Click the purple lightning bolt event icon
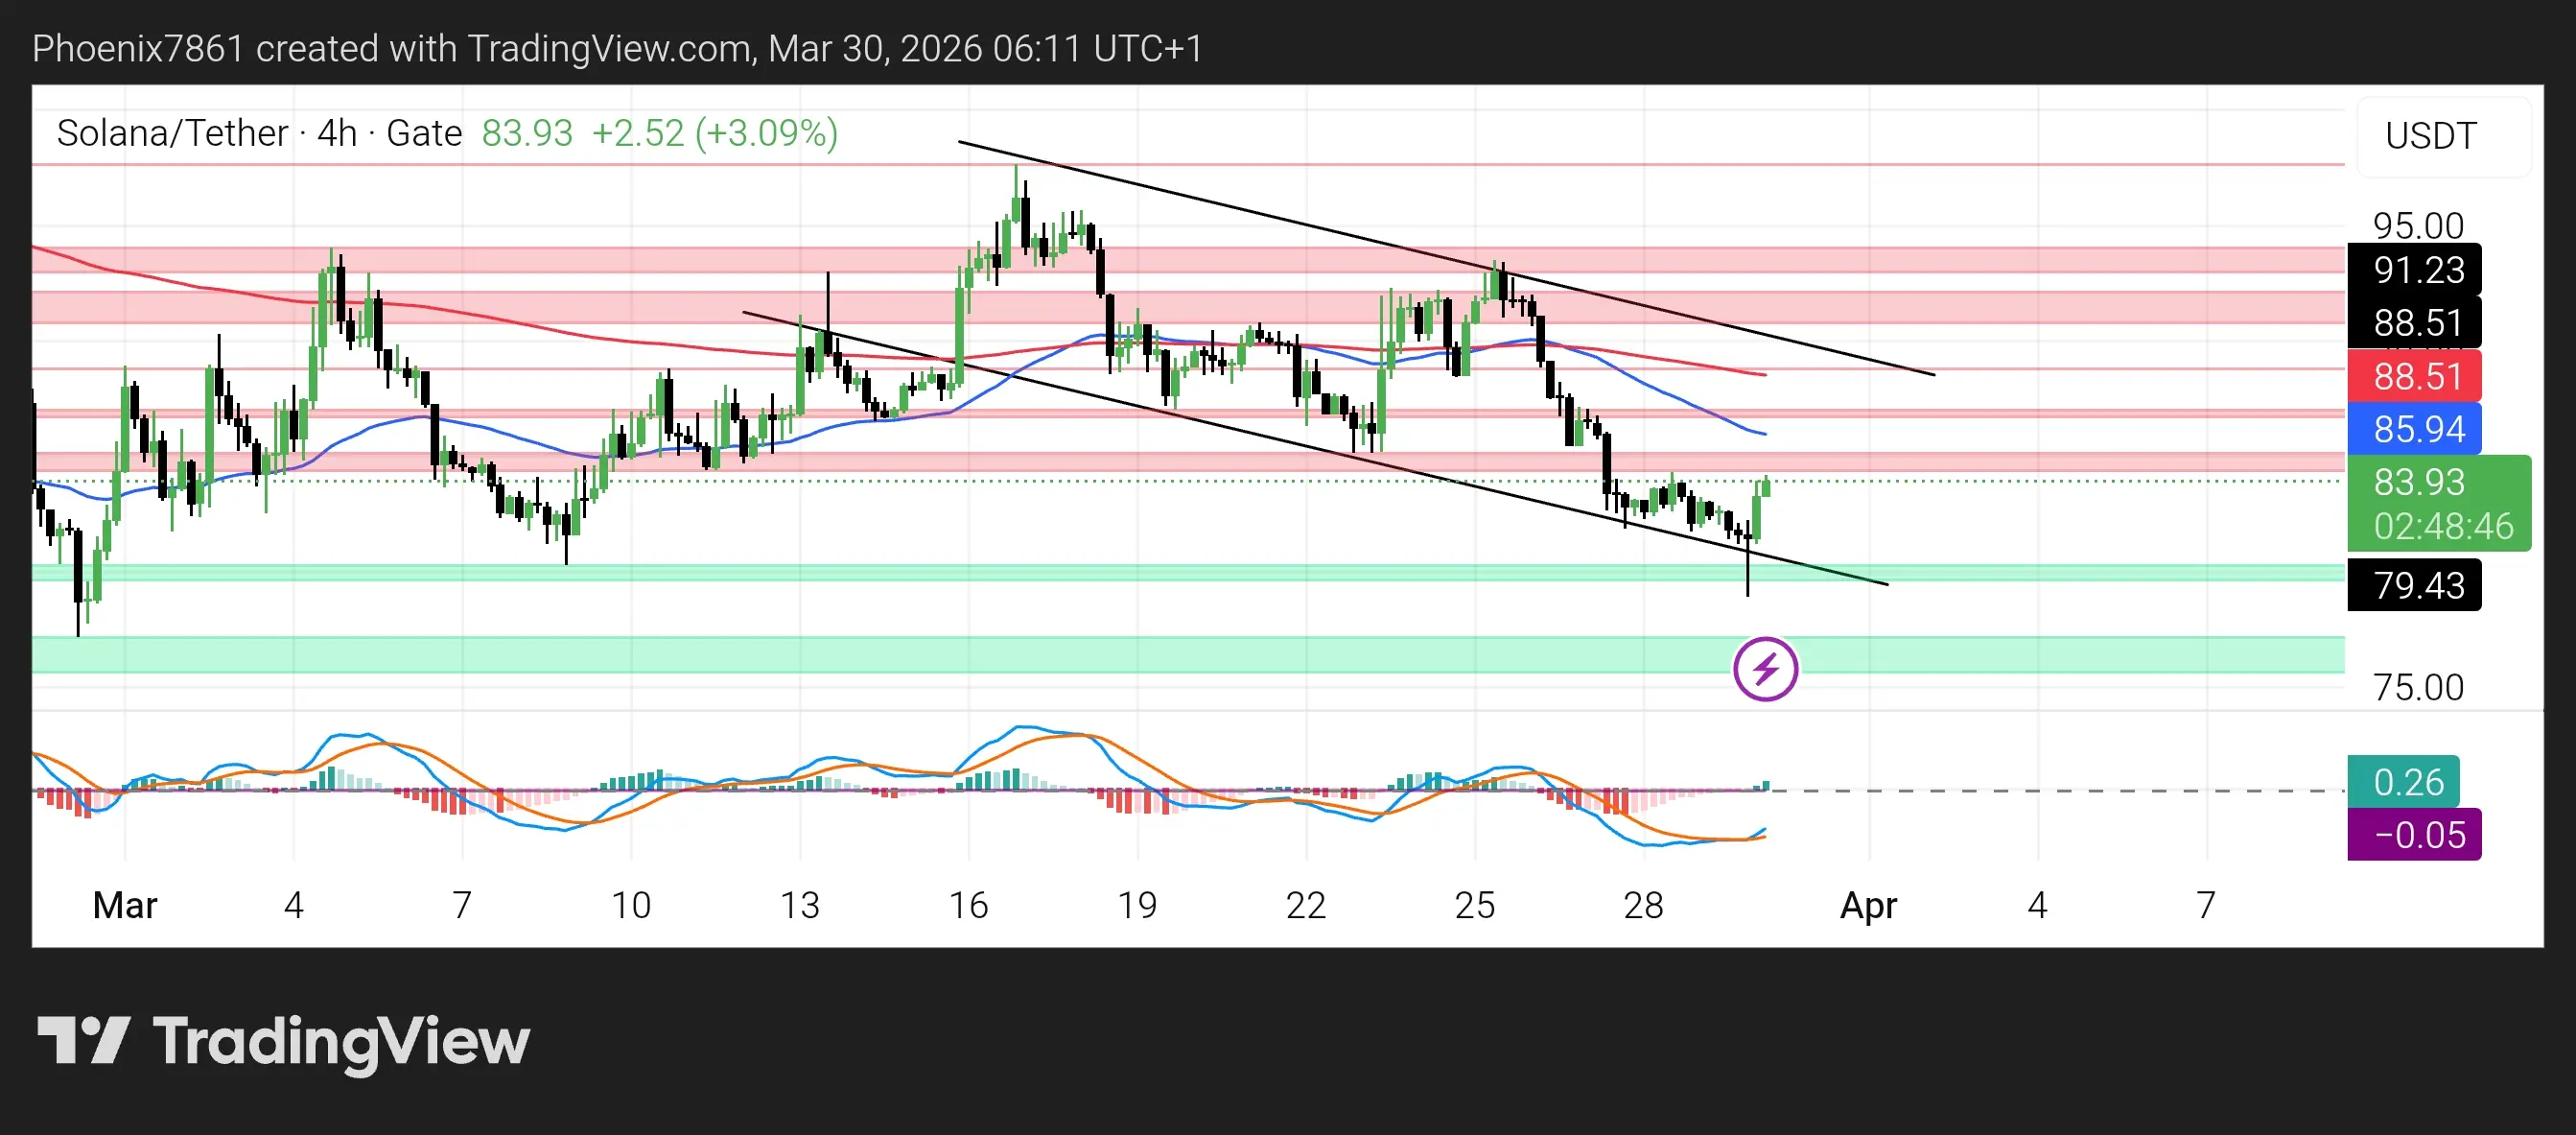2576x1135 pixels. [1765, 669]
